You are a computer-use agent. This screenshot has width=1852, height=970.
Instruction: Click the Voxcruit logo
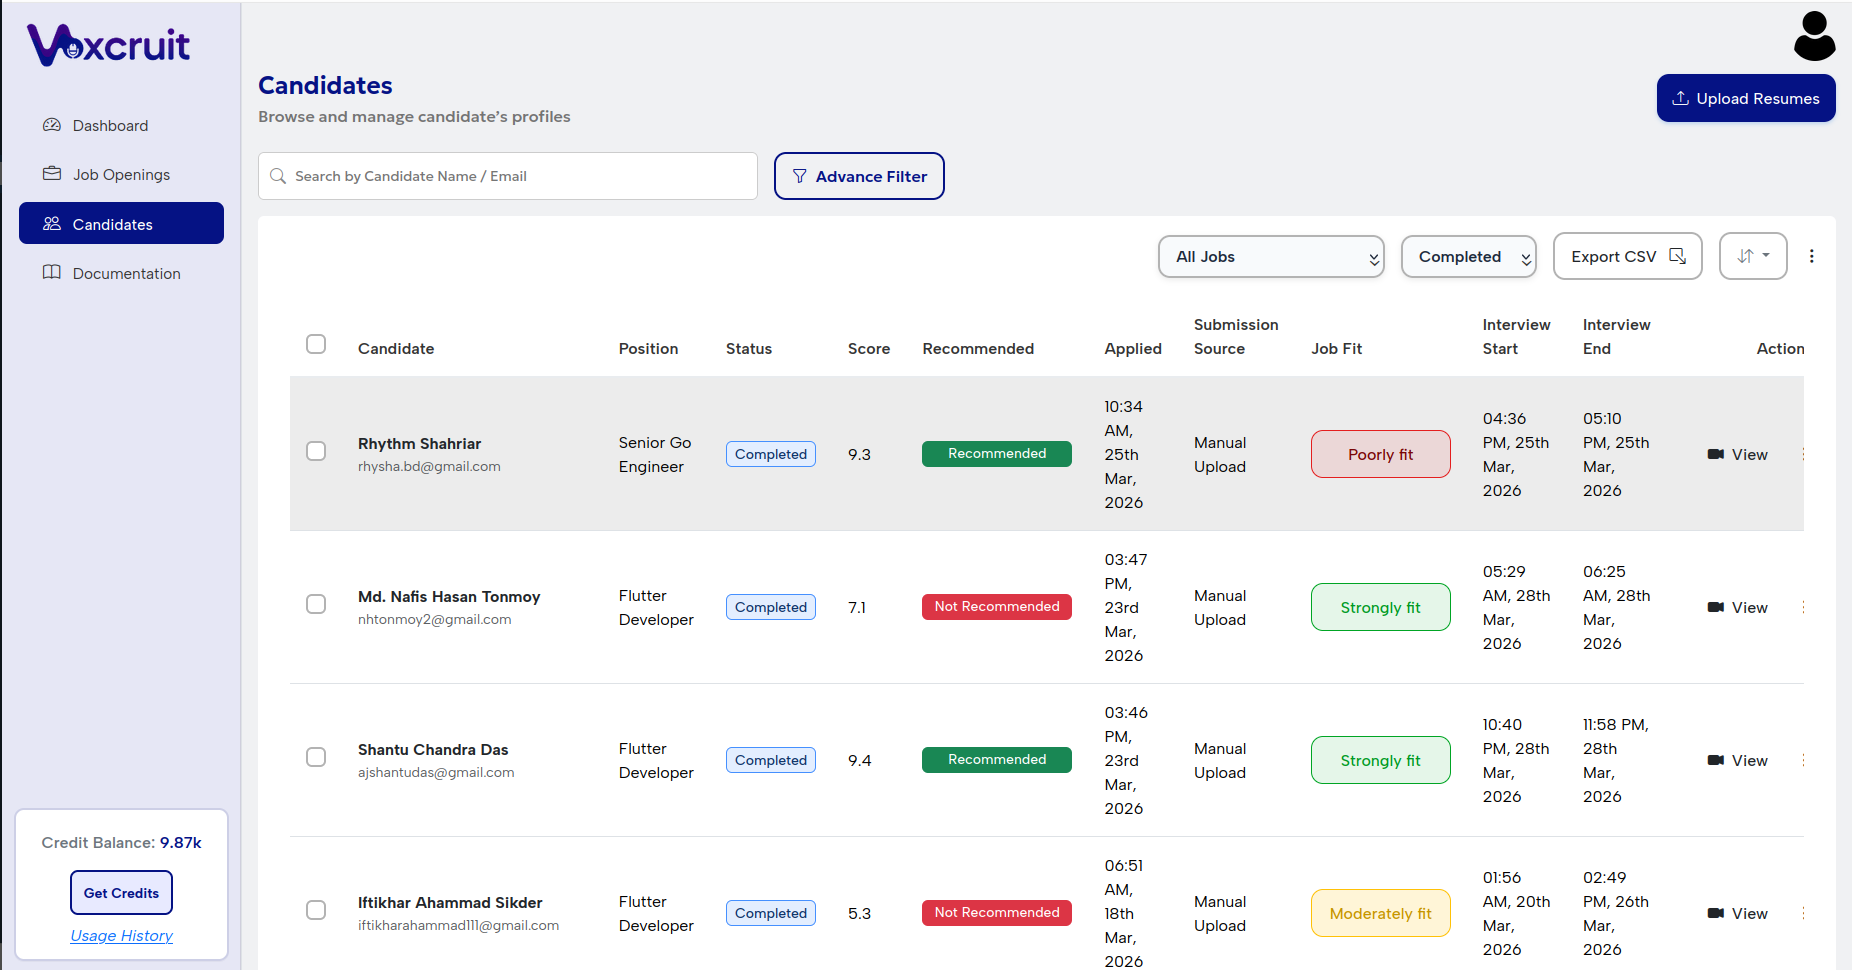[109, 45]
